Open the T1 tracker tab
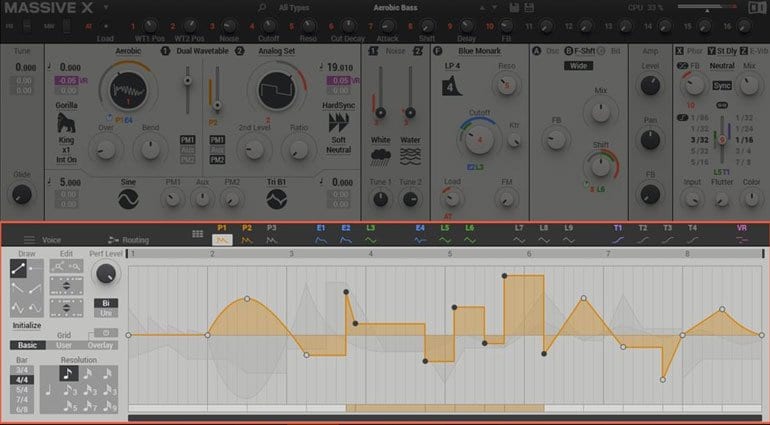This screenshot has height=425, width=770. click(x=618, y=234)
